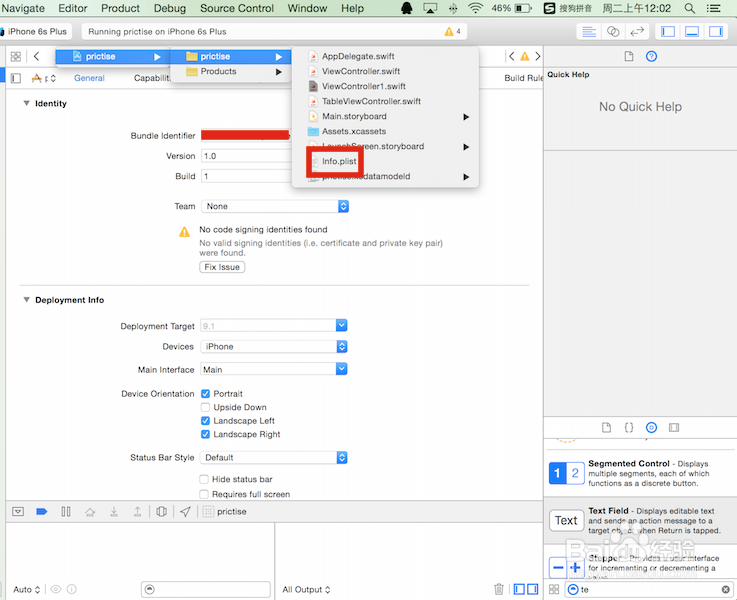Click the Step out debug button
737x600 pixels.
coord(137,511)
